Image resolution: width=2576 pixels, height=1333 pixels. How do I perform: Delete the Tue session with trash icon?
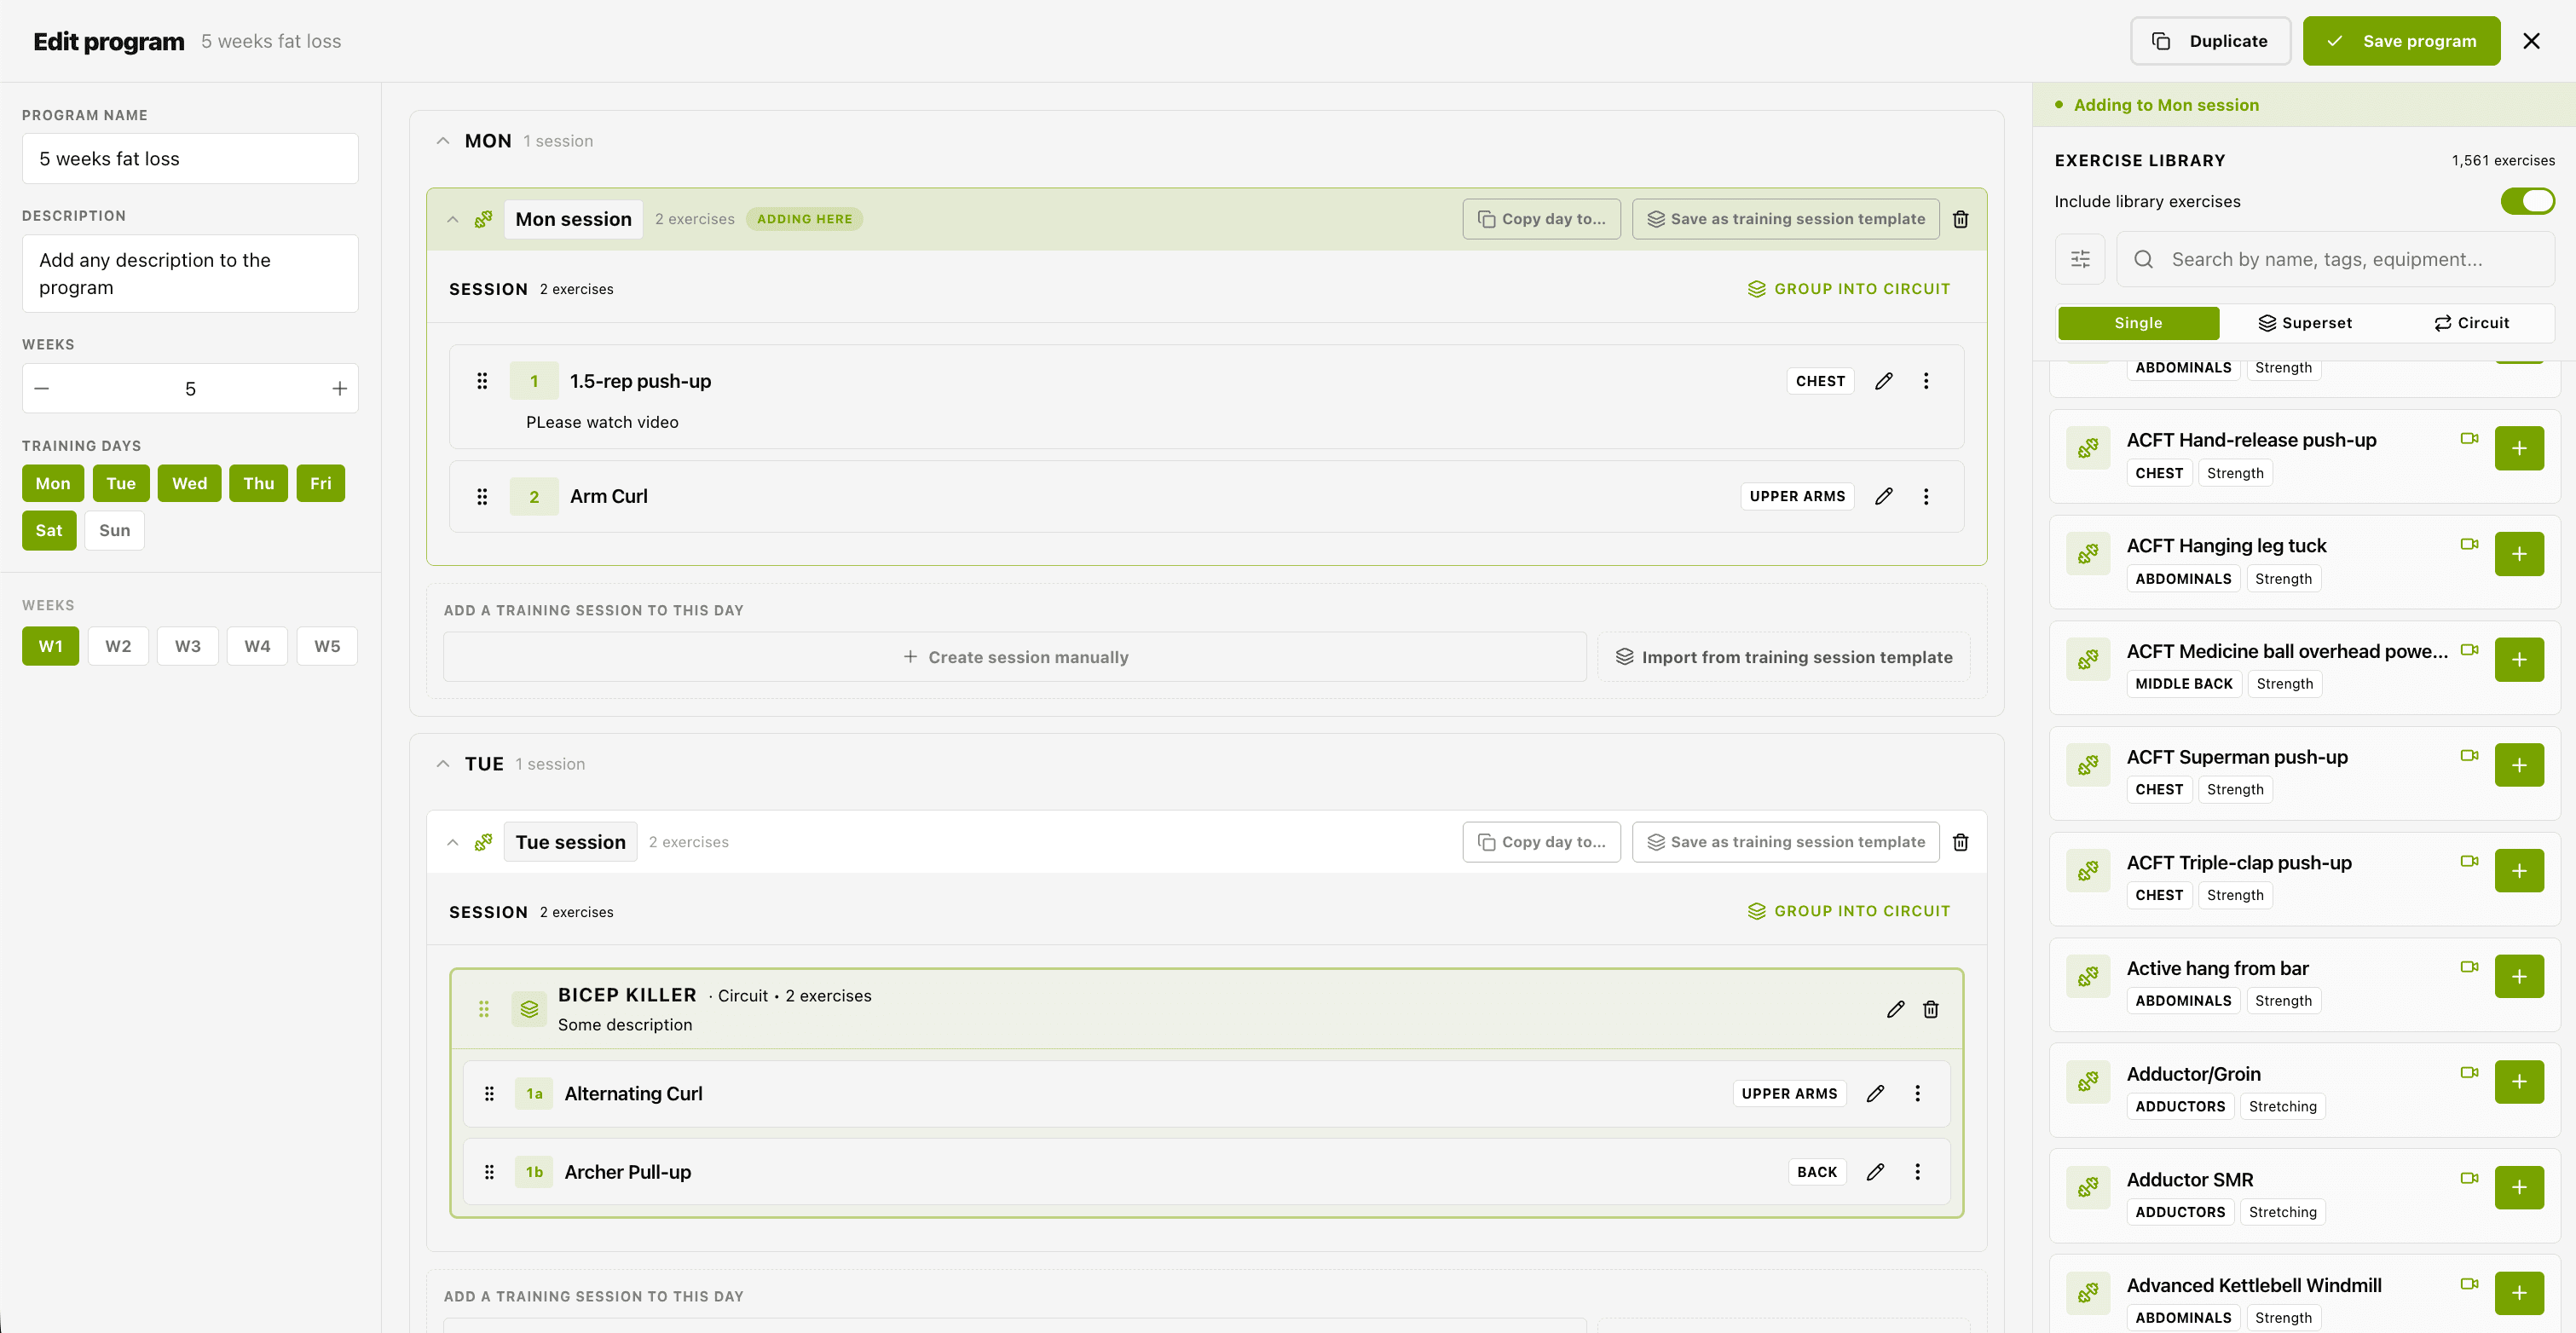(1960, 842)
